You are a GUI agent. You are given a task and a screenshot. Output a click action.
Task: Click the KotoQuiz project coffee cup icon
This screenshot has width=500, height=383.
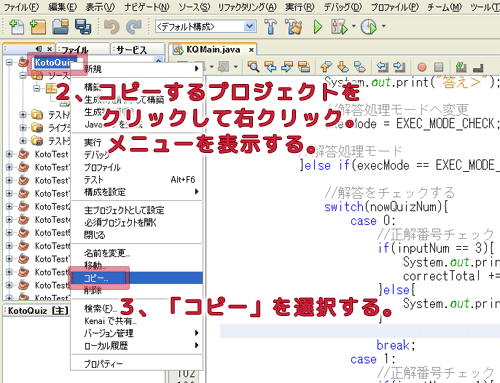[x=23, y=62]
